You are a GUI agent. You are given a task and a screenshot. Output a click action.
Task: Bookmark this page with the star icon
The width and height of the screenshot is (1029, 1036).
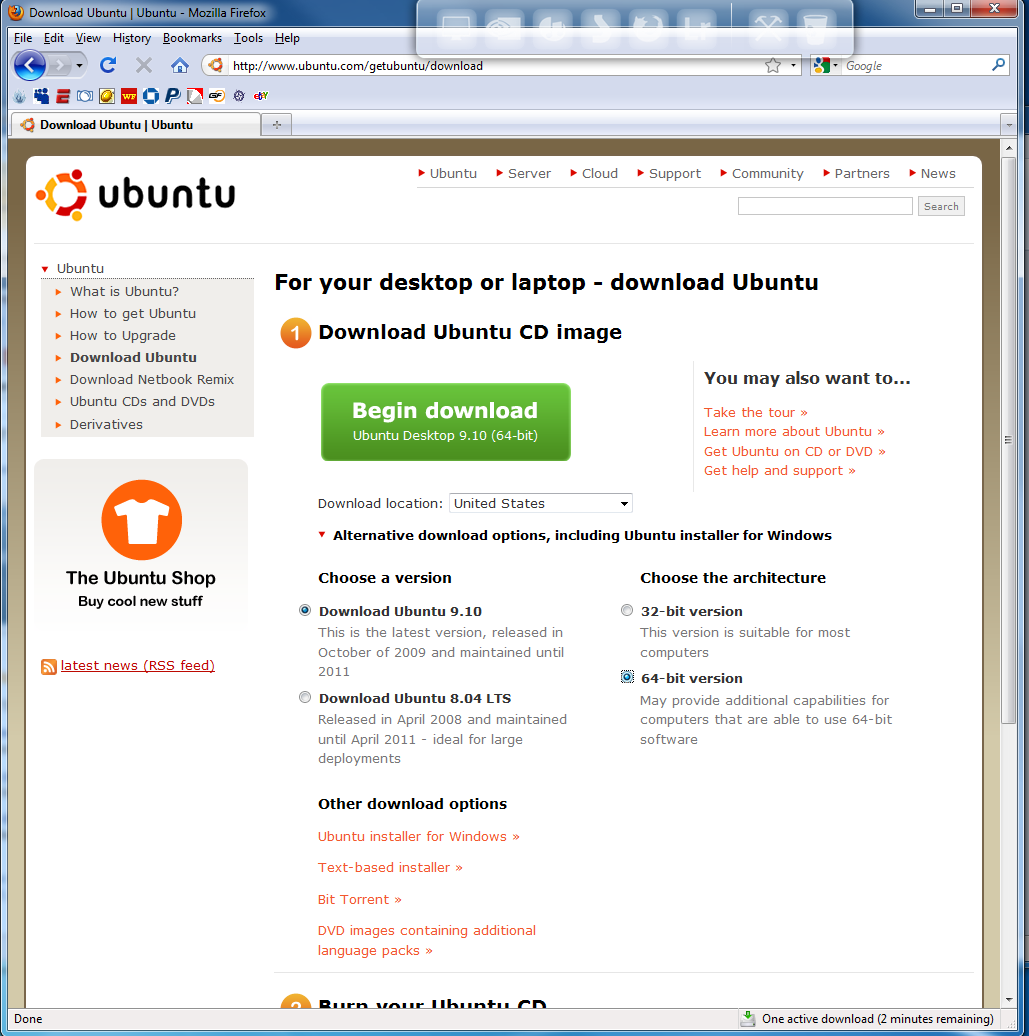[773, 65]
